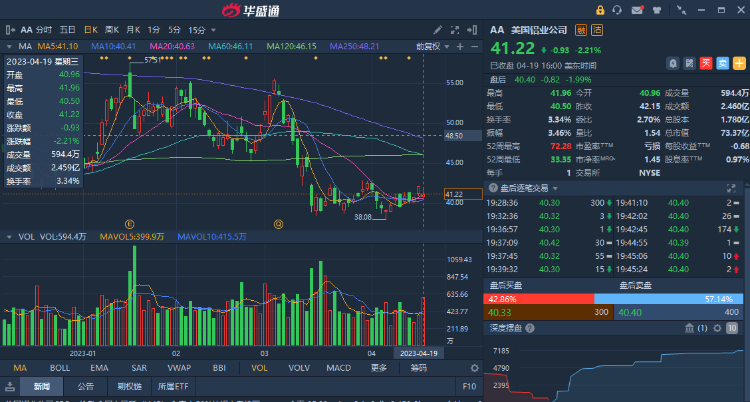Open the 深度摆盘 settings gear
Image resolution: width=750 pixels, height=402 pixels.
[717, 328]
